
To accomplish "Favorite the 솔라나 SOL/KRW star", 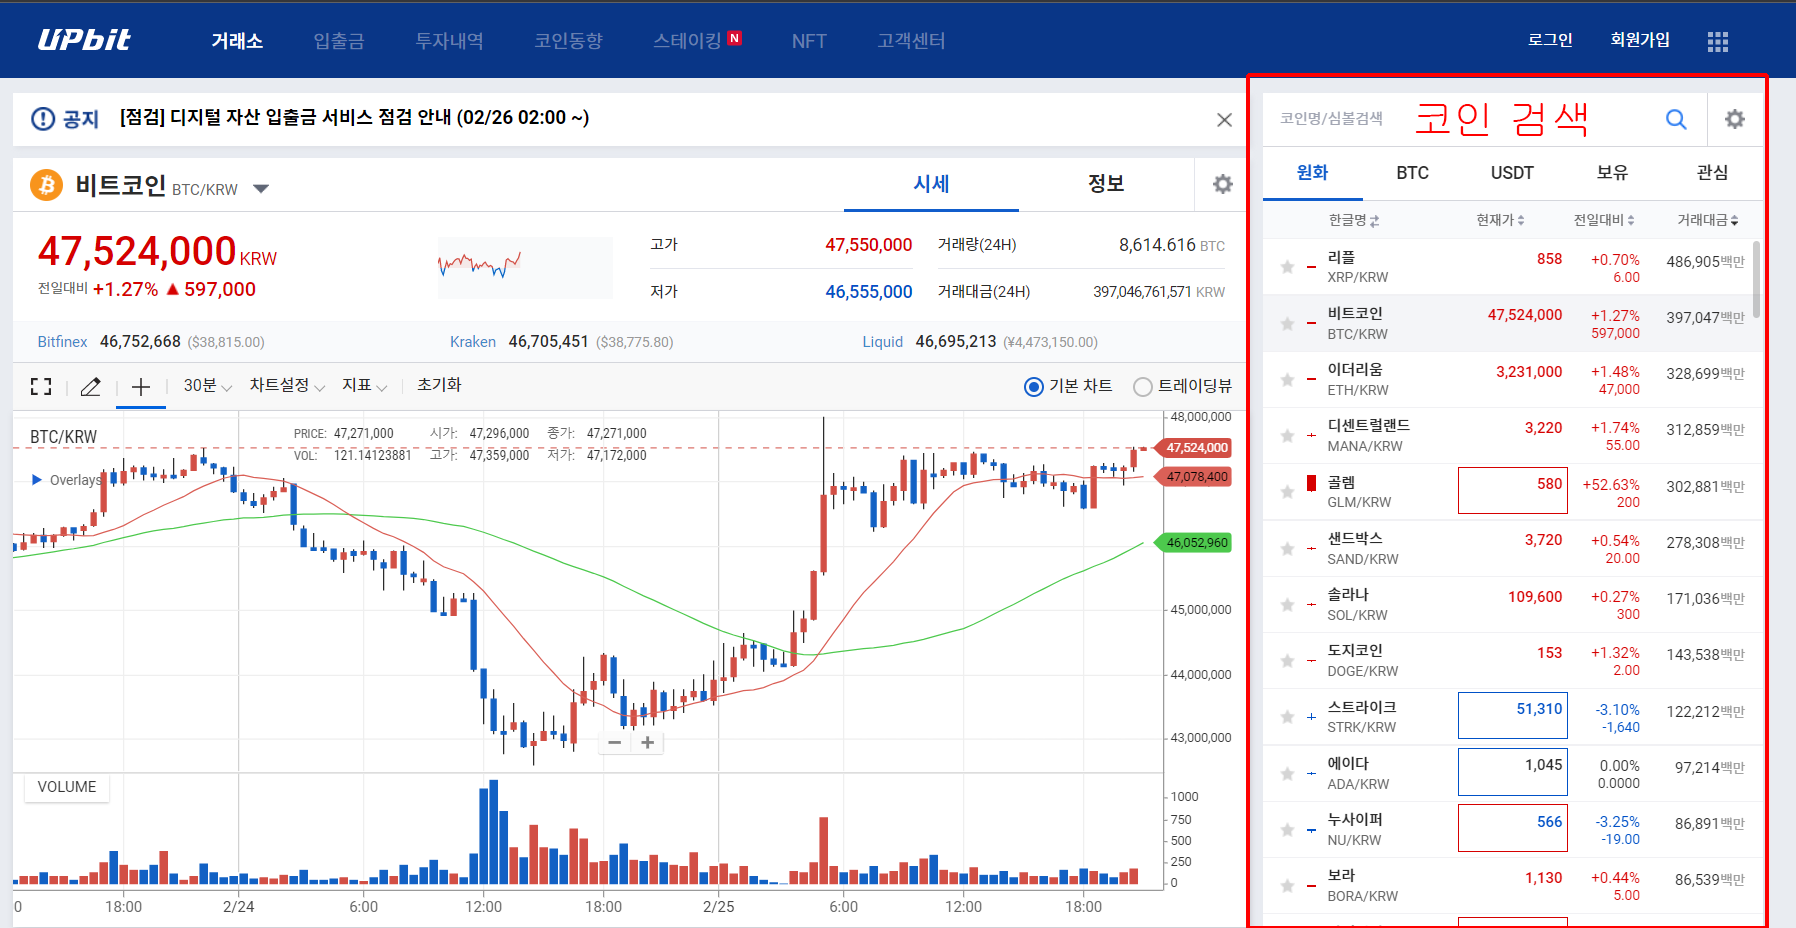I will [1287, 604].
